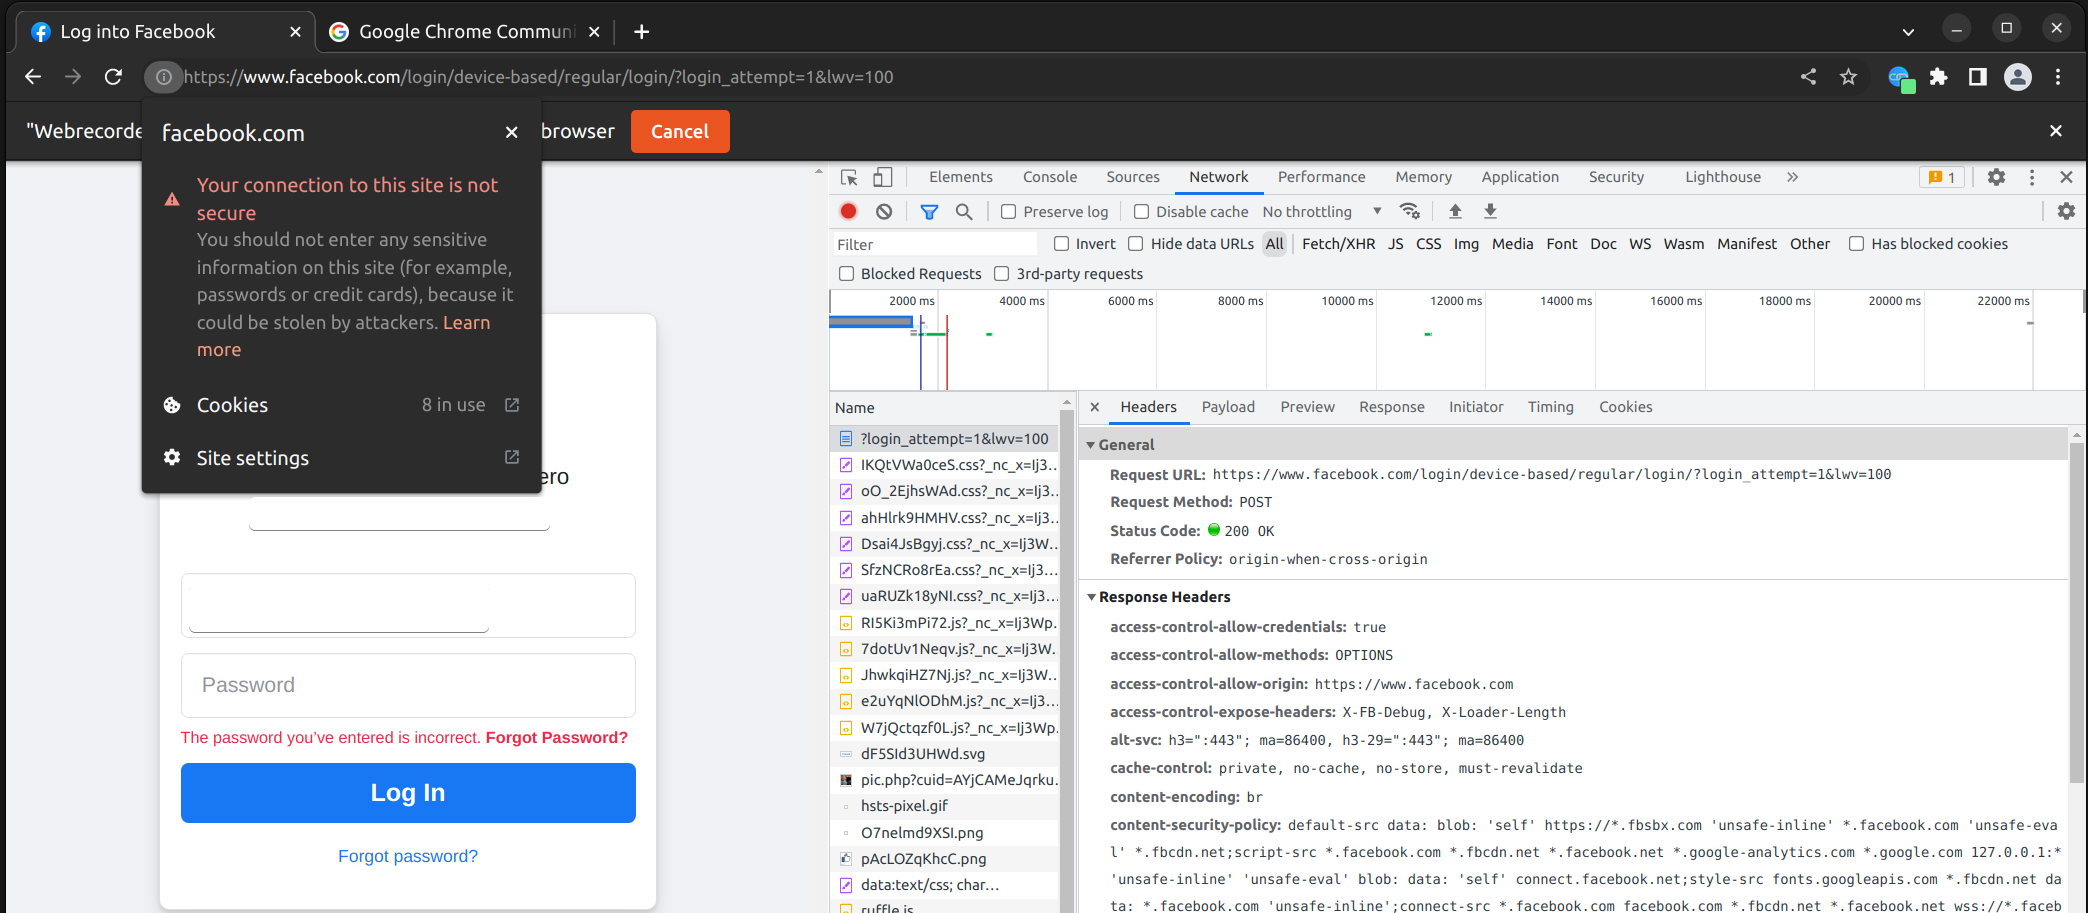Check Has blocked cookies checkbox
The height and width of the screenshot is (913, 2088).
1857,244
